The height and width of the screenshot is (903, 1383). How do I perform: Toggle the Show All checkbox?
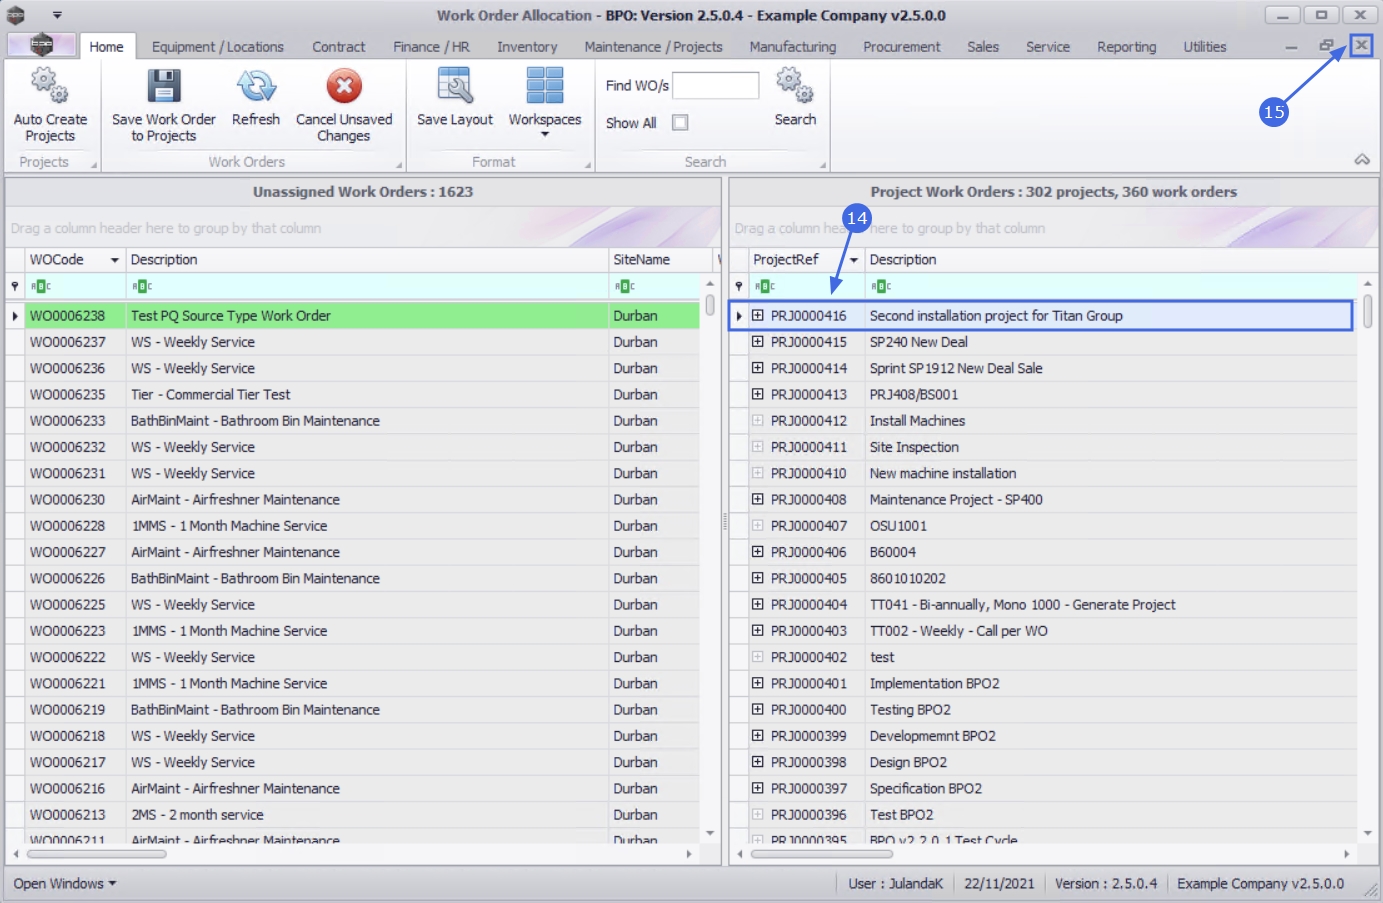(x=680, y=122)
